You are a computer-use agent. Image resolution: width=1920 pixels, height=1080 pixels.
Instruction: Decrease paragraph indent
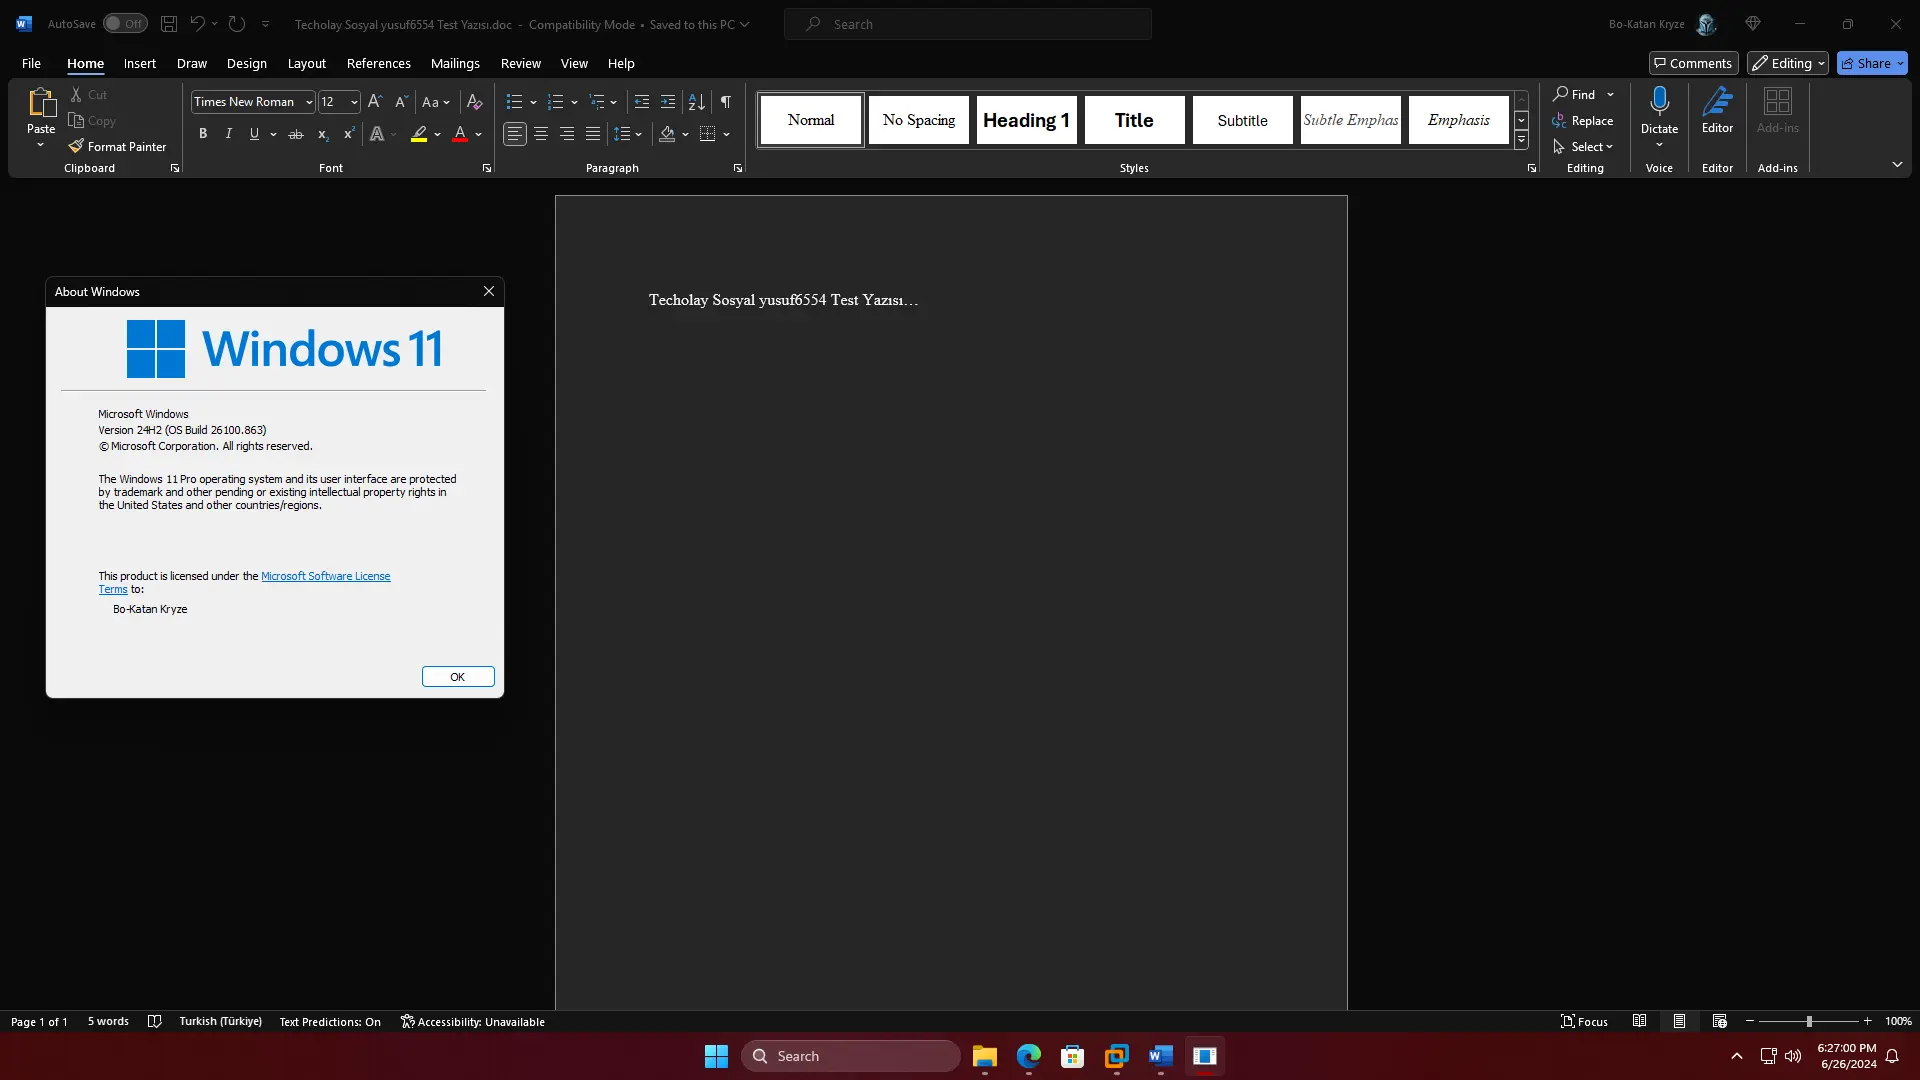pyautogui.click(x=642, y=102)
